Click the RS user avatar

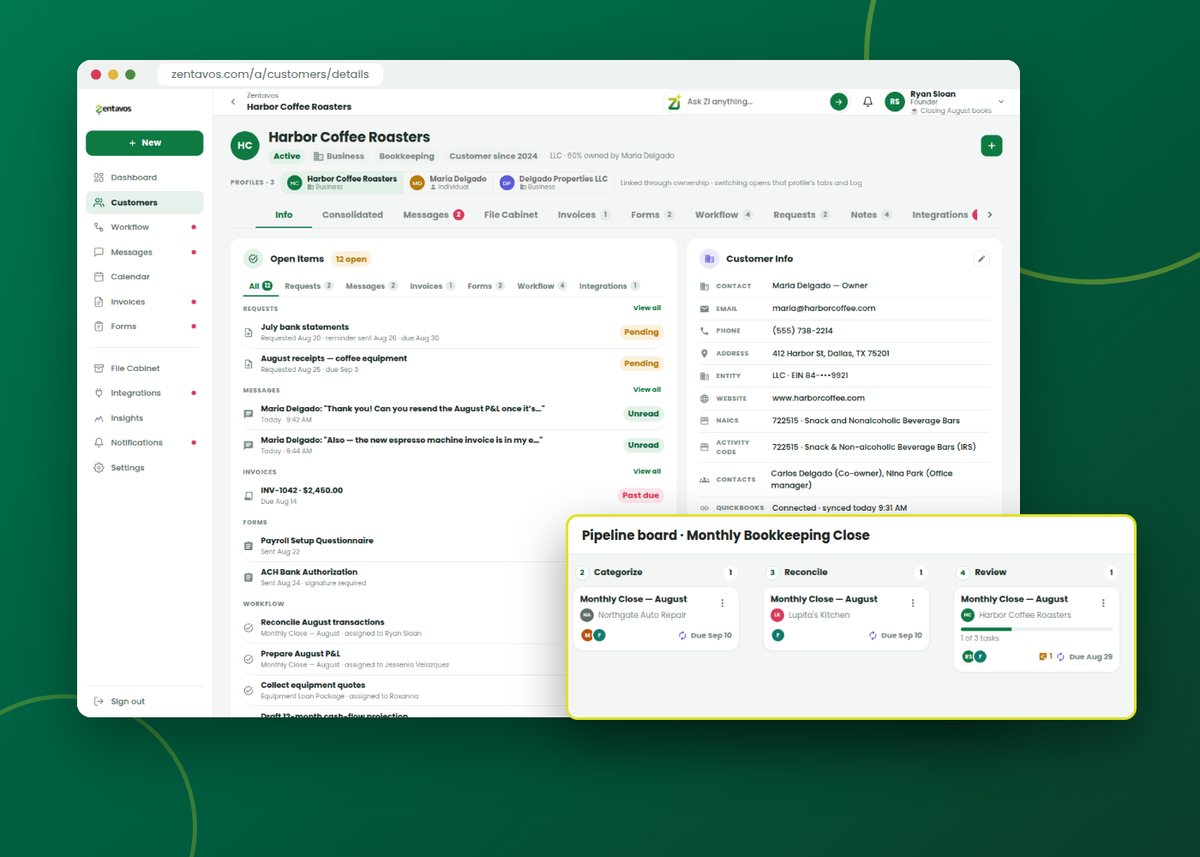895,102
